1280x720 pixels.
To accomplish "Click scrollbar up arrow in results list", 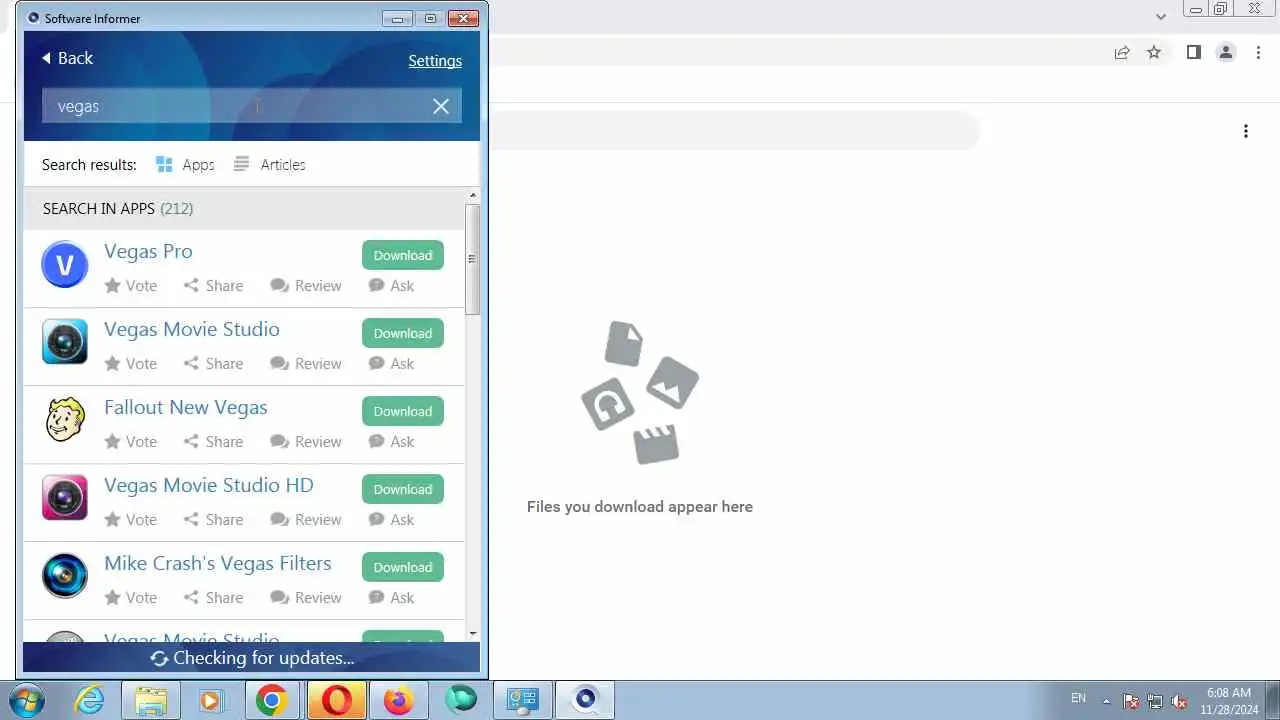I will click(x=473, y=196).
